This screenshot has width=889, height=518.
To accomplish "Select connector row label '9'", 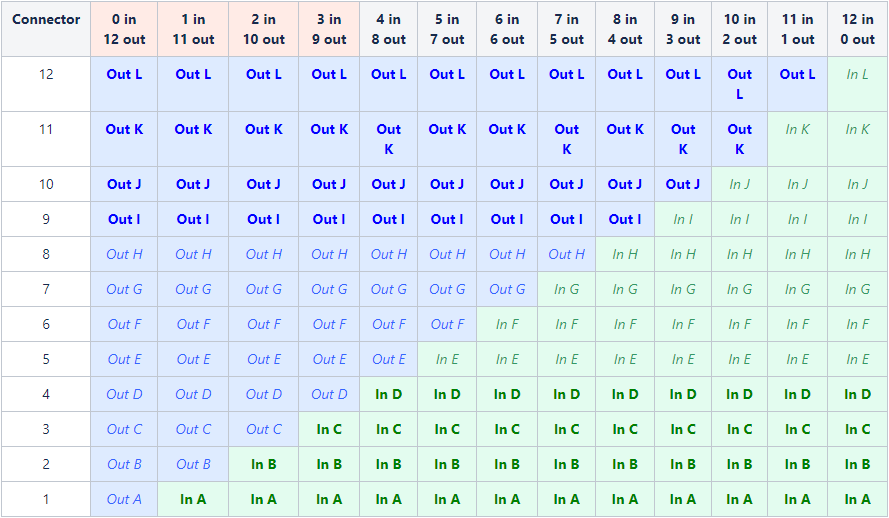I will pyautogui.click(x=46, y=219).
